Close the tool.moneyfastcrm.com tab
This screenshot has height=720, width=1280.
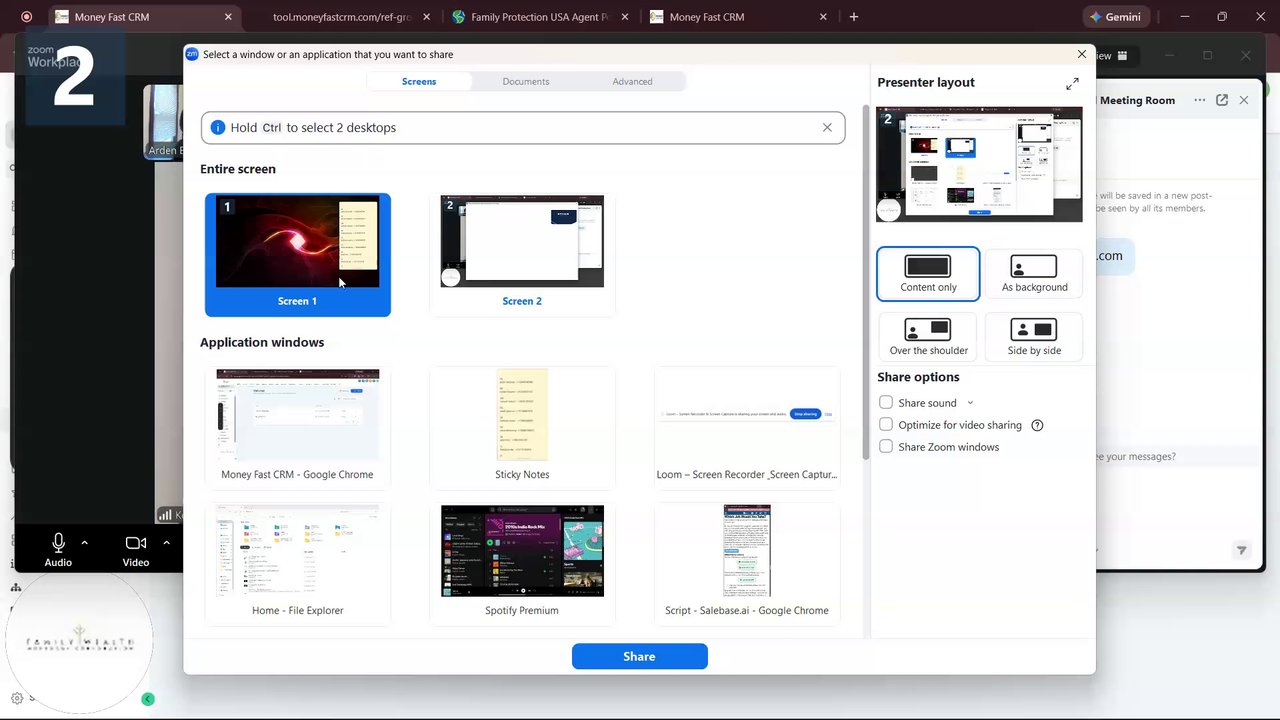tap(427, 17)
